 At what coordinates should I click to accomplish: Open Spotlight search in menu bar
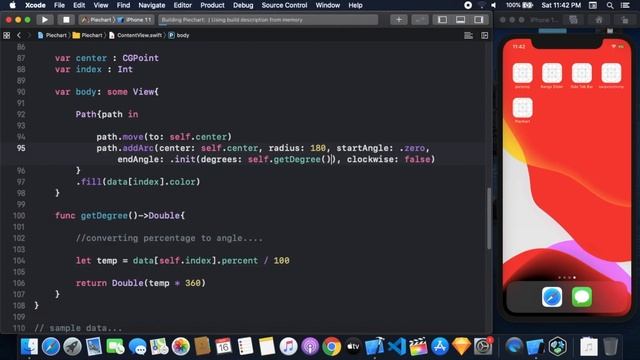point(610,5)
